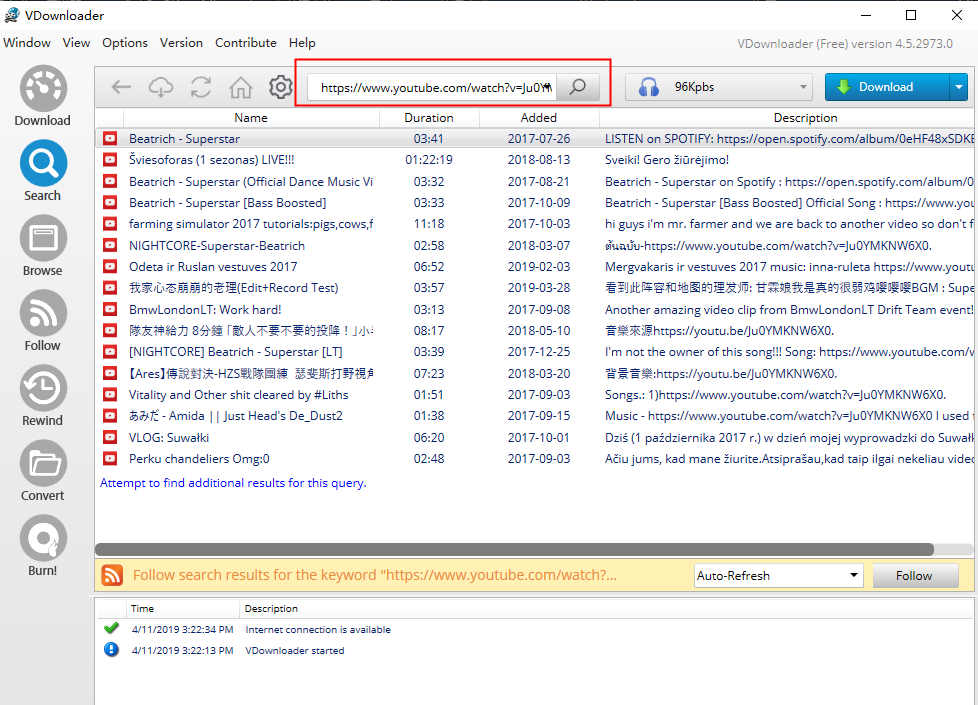978x705 pixels.
Task: Open the Contribute menu
Action: (246, 43)
